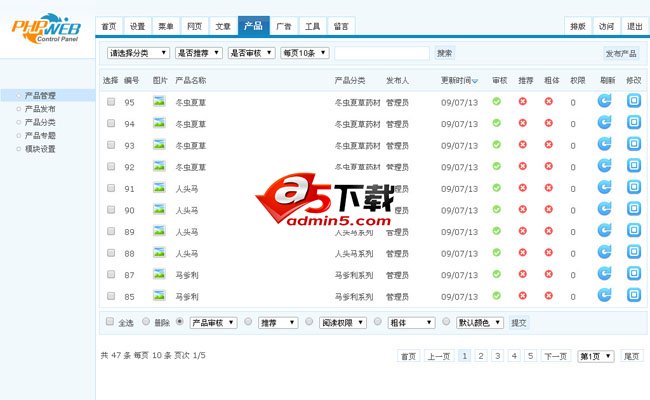Switch to the 设置 tab
This screenshot has height=400, width=650.
(137, 26)
